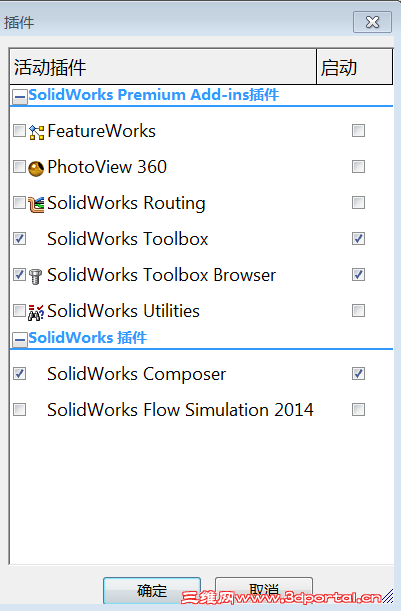Check SolidWorks Routing startup checkbox
The image size is (401, 611).
click(x=358, y=203)
